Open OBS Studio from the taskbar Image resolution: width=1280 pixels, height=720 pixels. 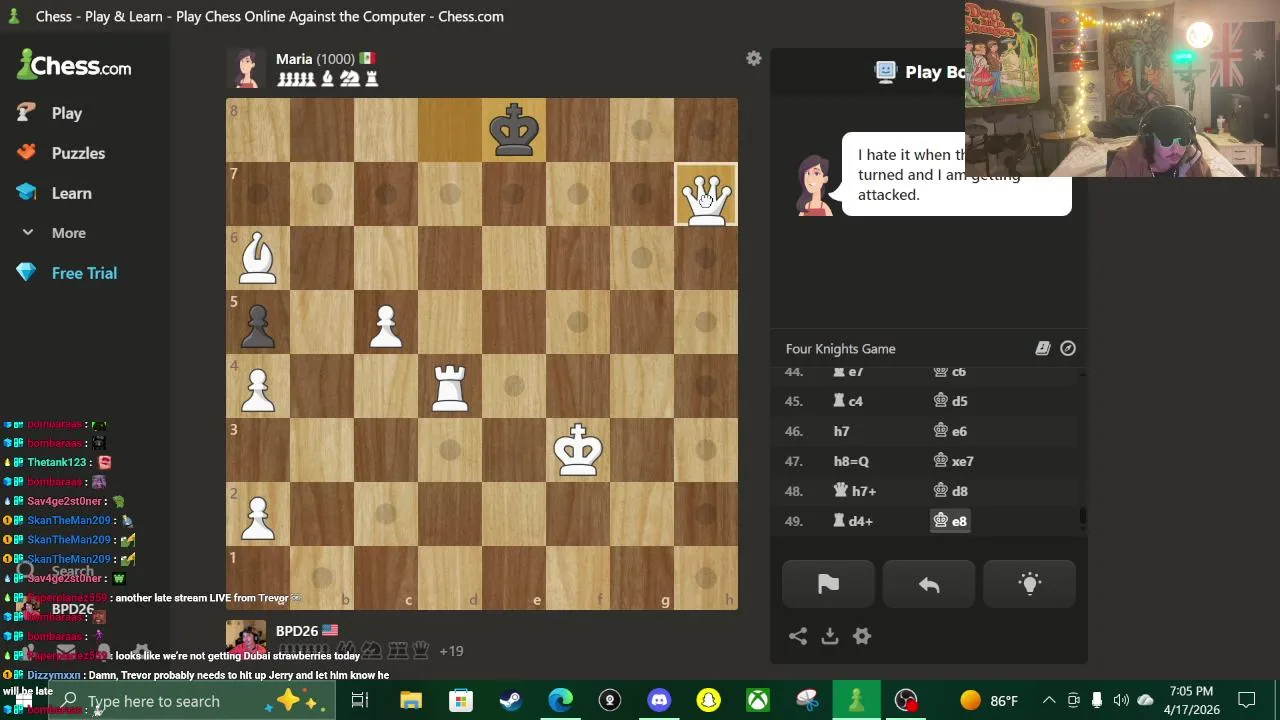click(x=906, y=701)
